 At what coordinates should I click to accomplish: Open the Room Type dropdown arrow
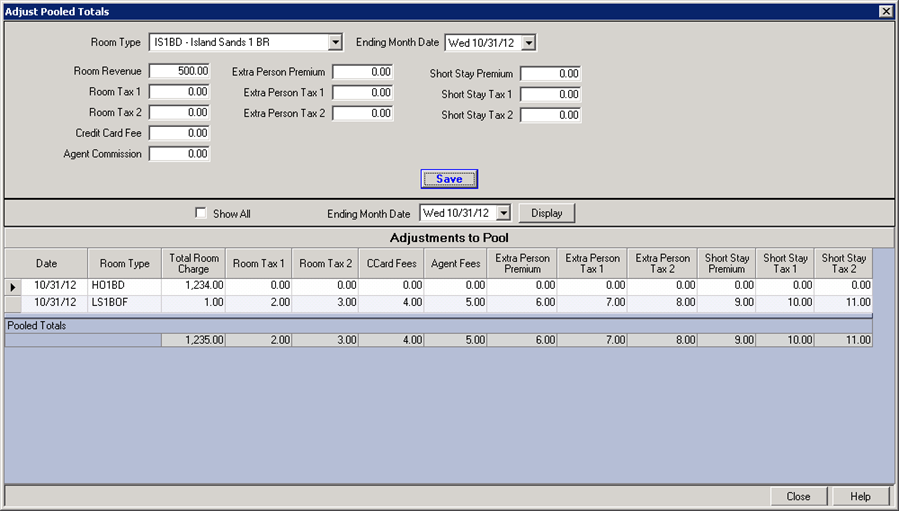[x=335, y=42]
